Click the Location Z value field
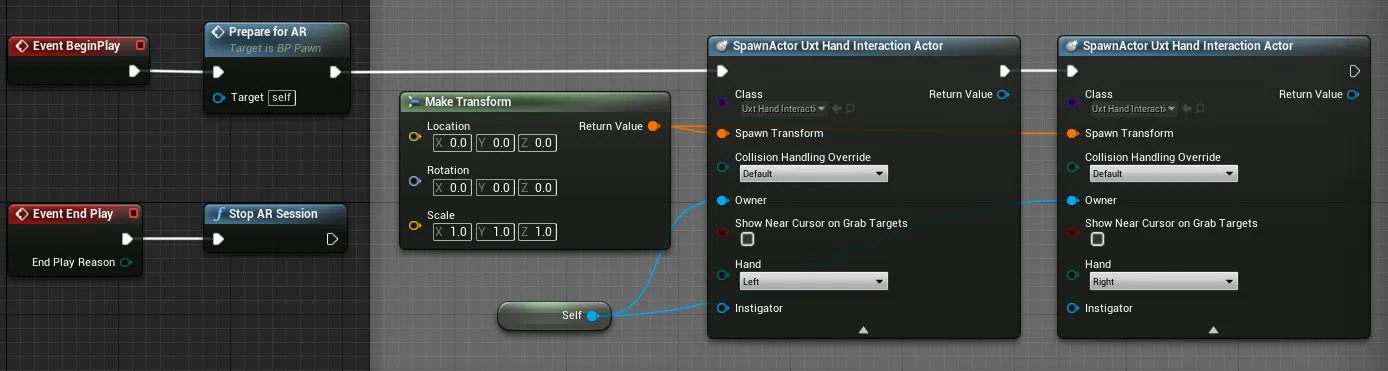Viewport: 1388px width, 371px height. (x=537, y=143)
